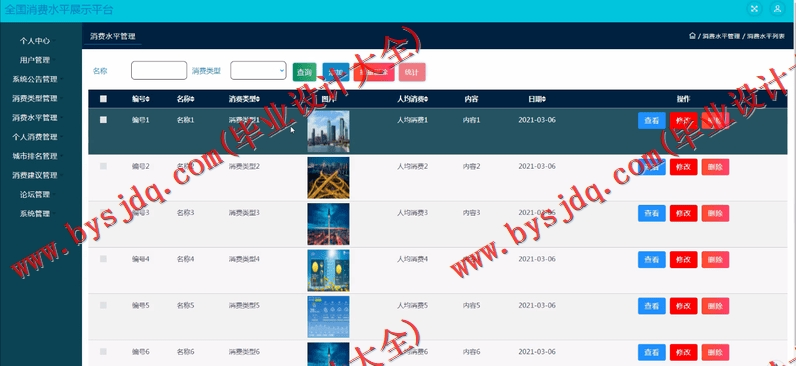
Task: Click 修改 for row 编号3
Action: (x=684, y=213)
